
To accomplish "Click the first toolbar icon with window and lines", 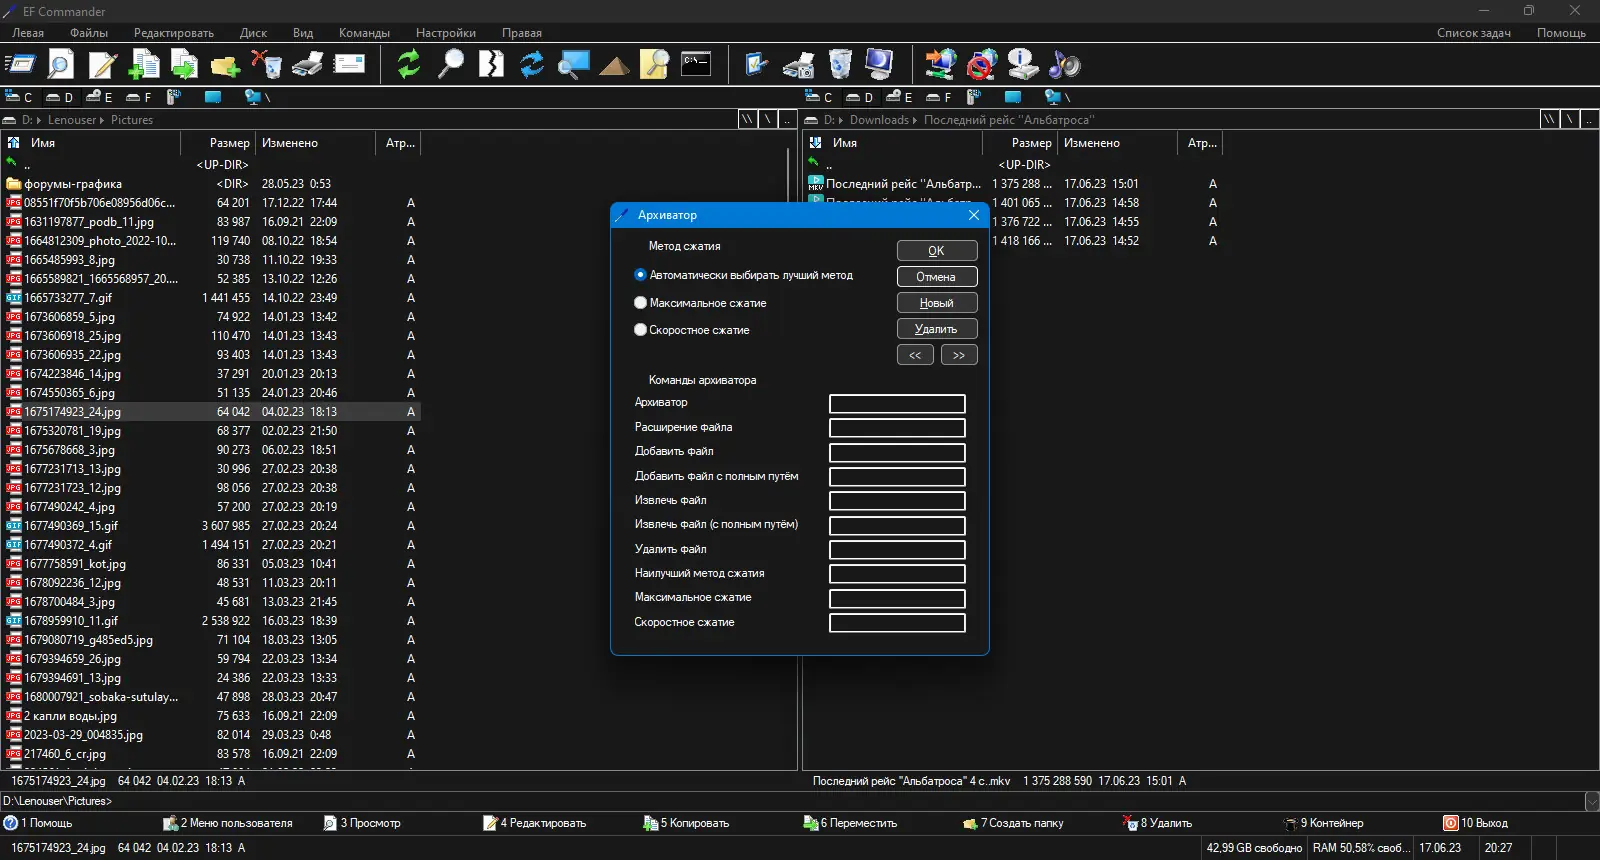I will point(20,65).
